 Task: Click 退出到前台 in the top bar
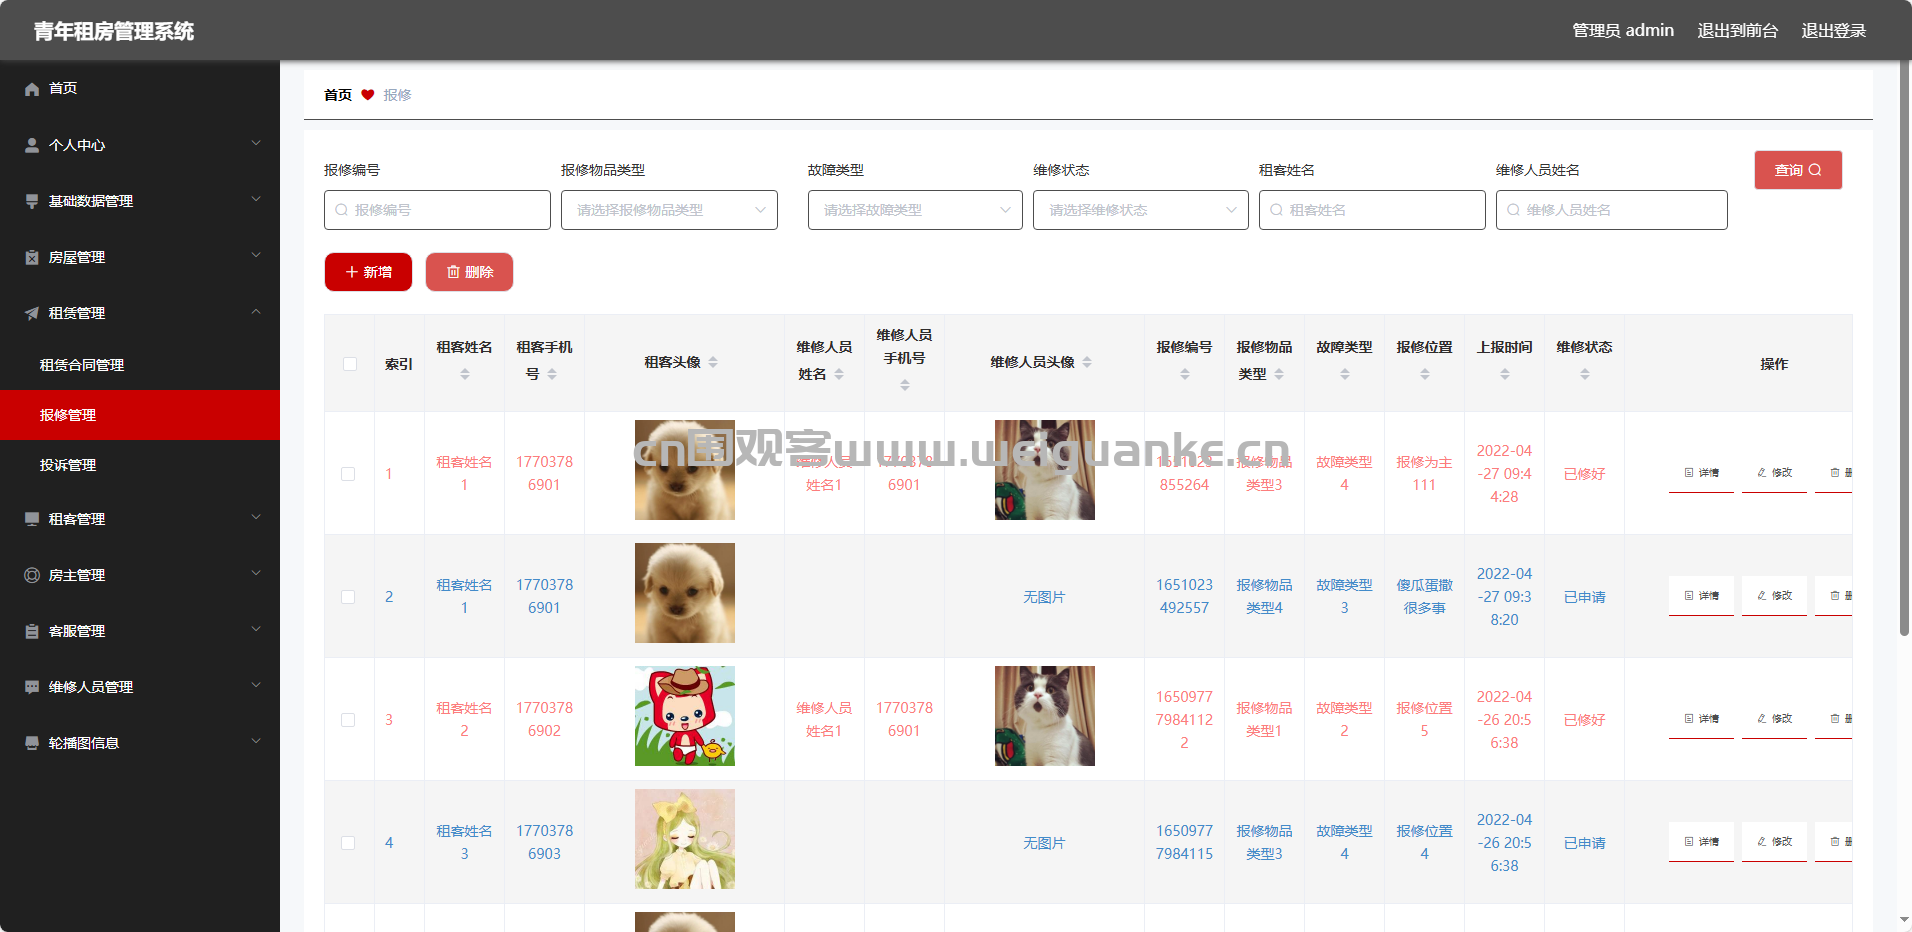(x=1737, y=31)
